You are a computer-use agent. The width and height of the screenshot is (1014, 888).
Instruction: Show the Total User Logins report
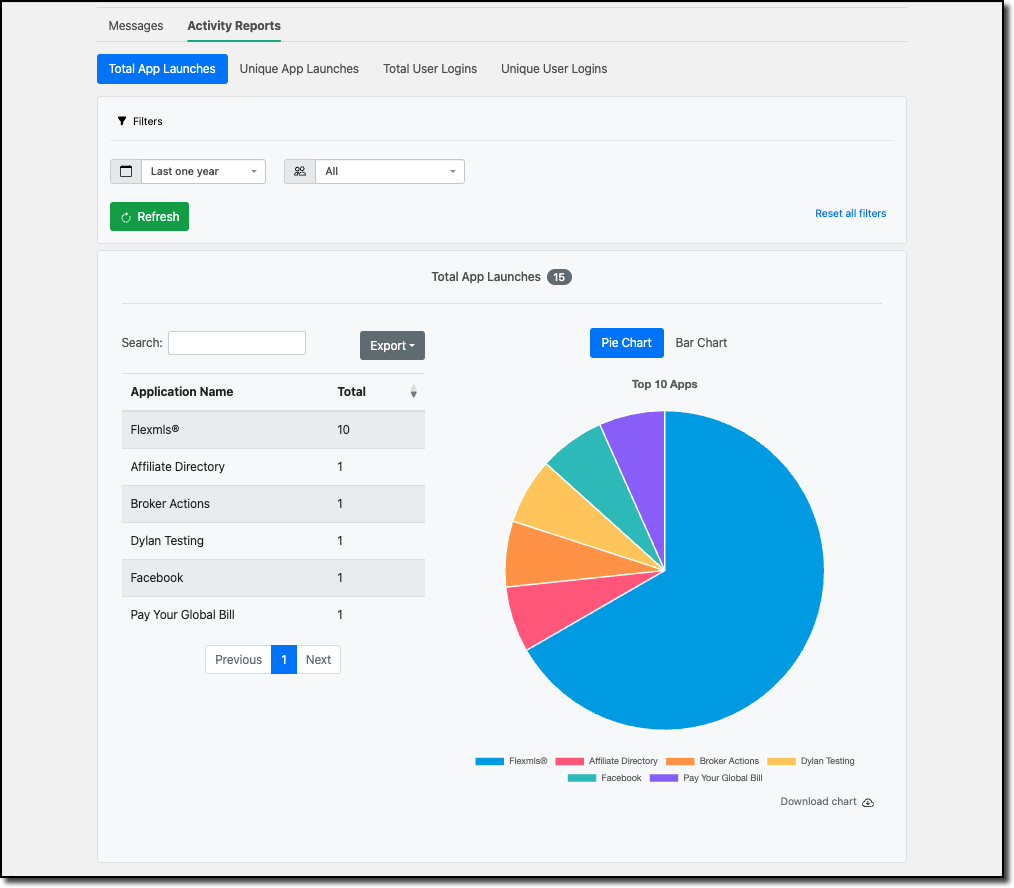(x=430, y=69)
